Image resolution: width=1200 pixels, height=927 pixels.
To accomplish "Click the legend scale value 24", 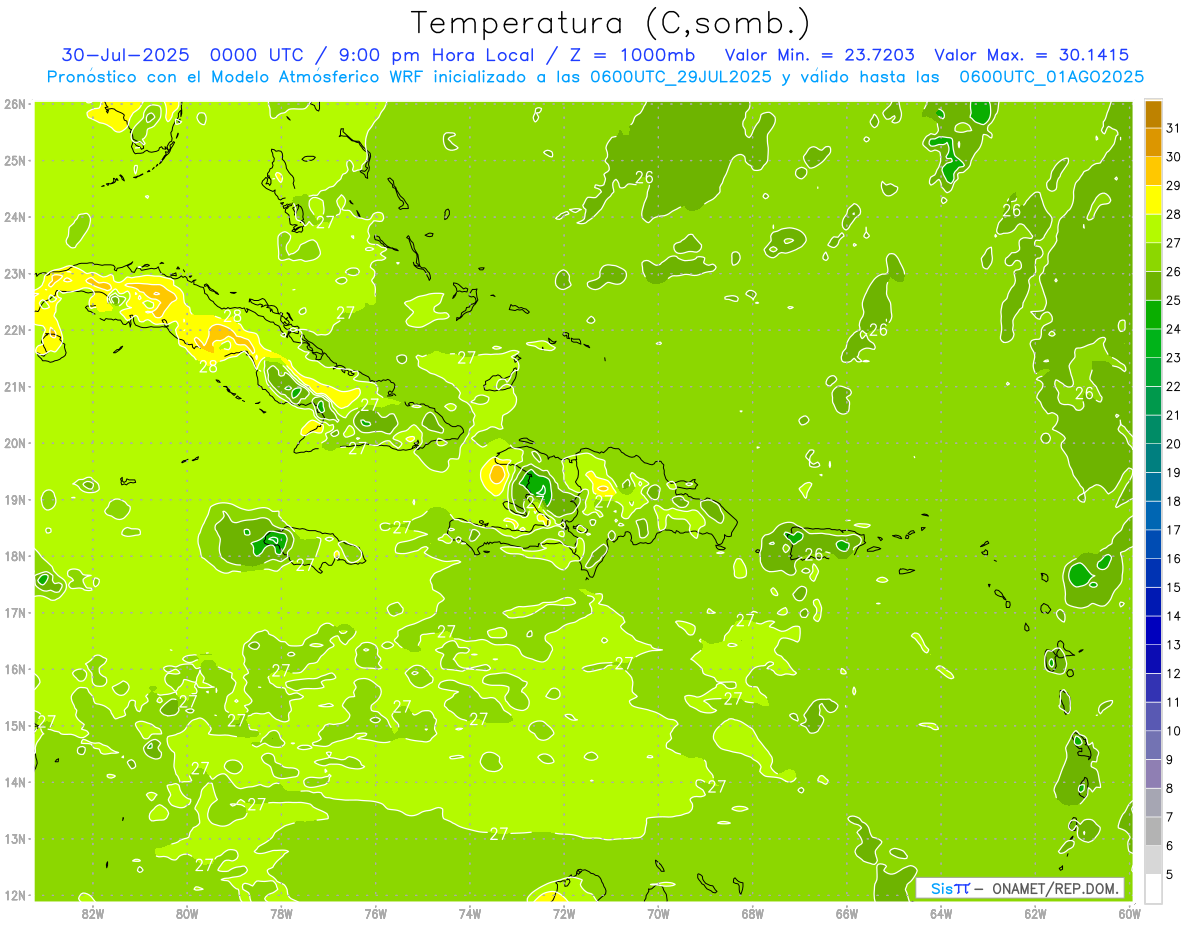I will [x=1174, y=329].
